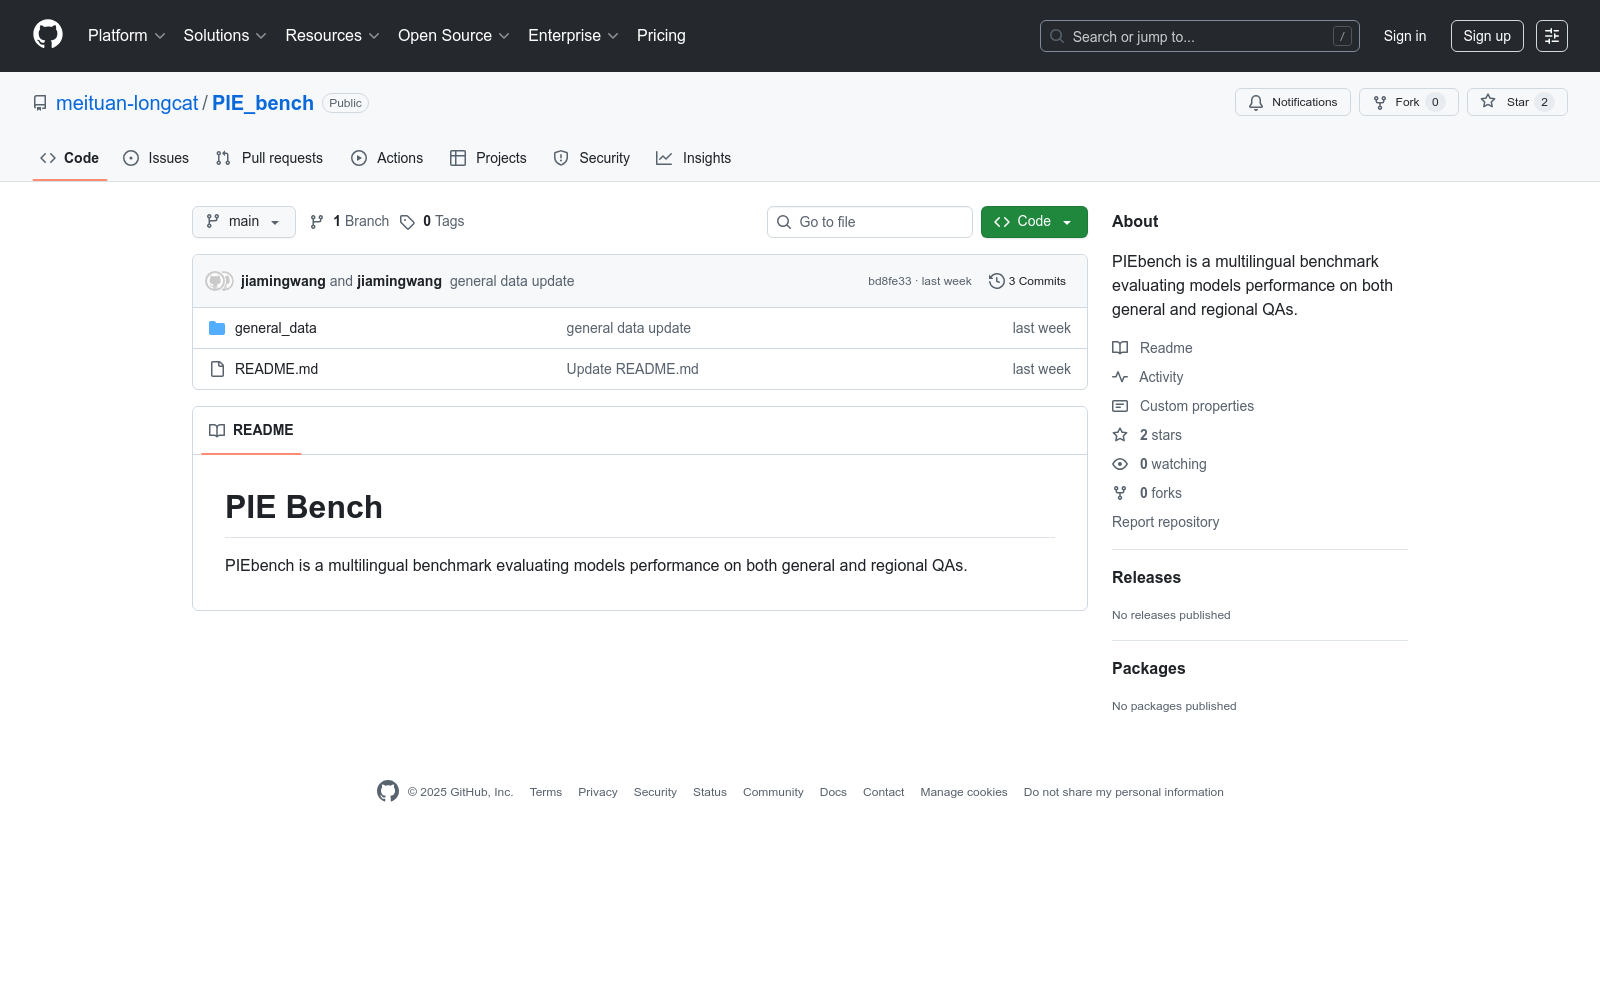
Task: Open the Insights tab
Action: point(693,158)
